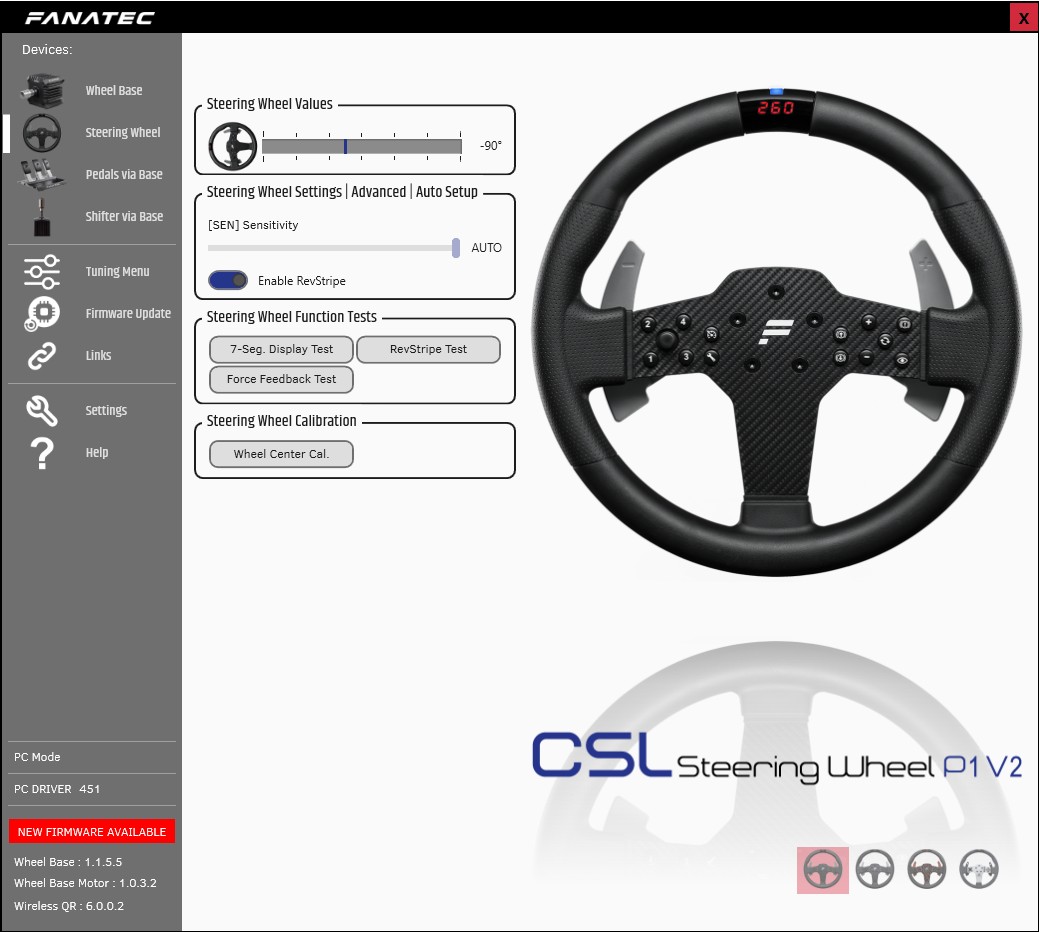Select Steering Wheel in the Devices sidebar

pos(122,132)
